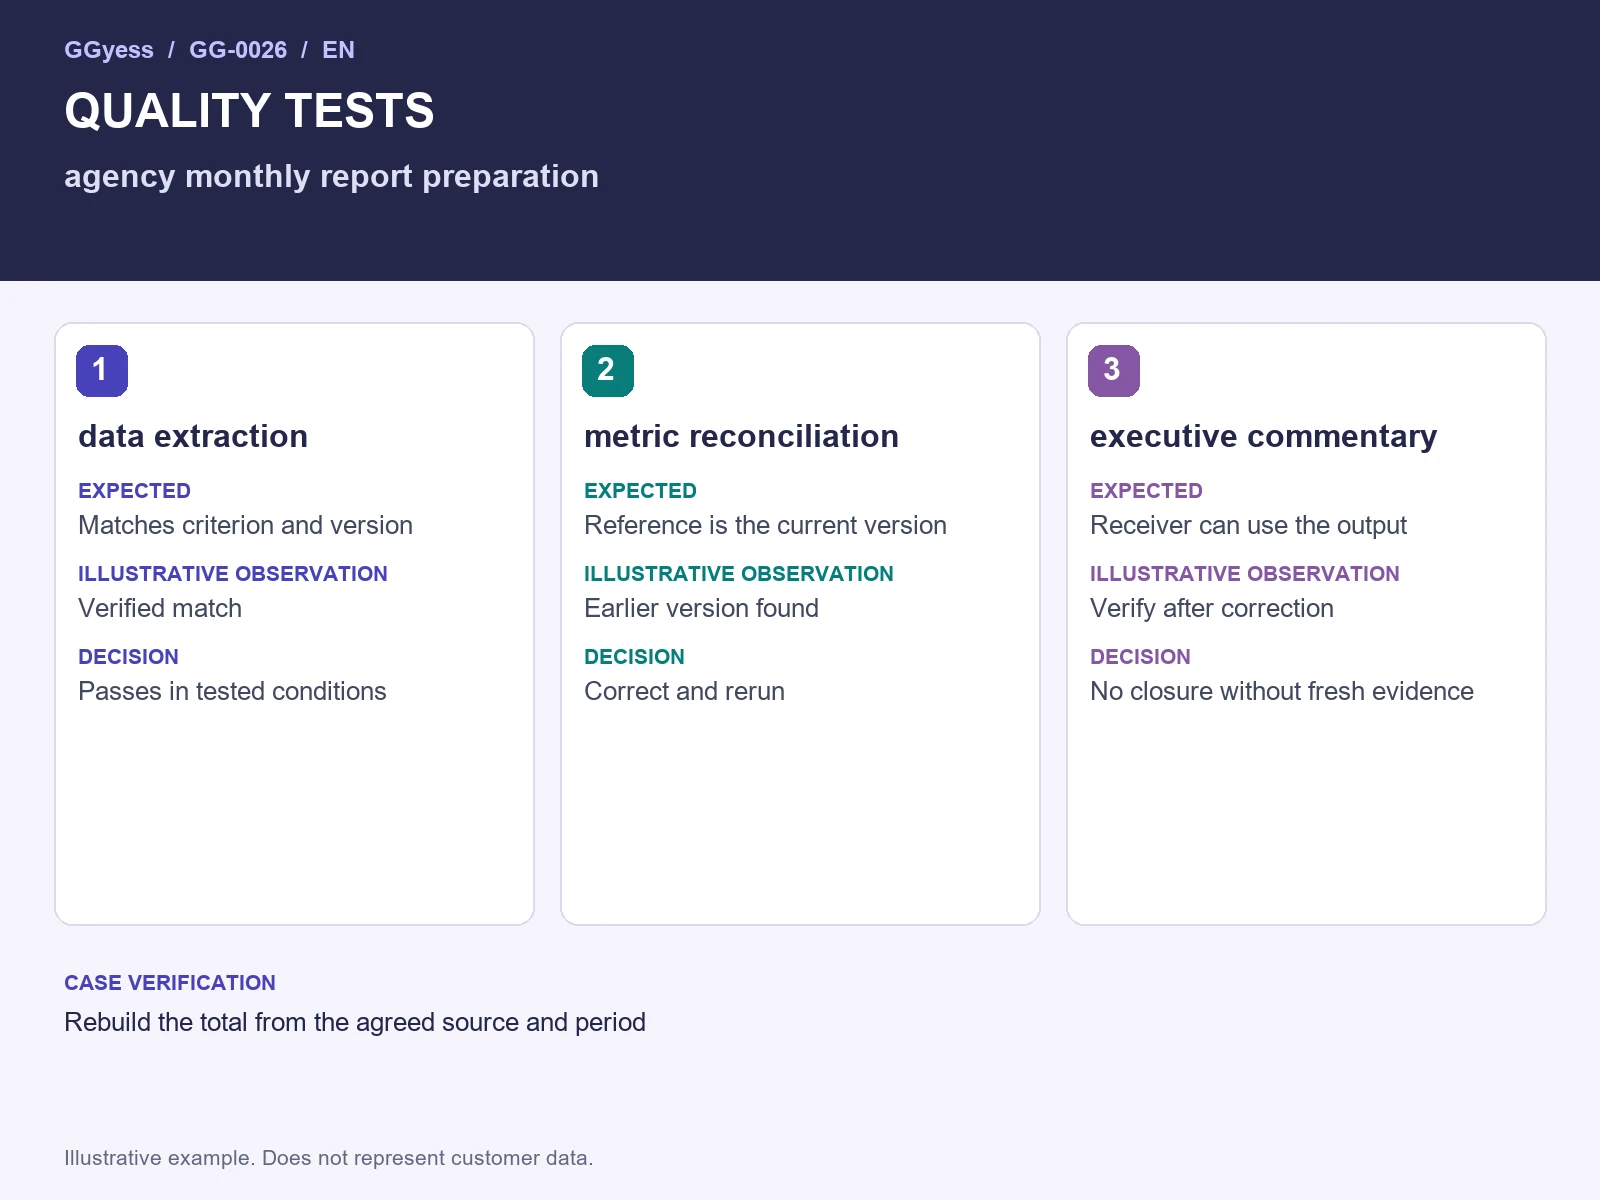Viewport: 1600px width, 1200px height.
Task: Click EXPECTED label in data extraction card
Action: click(134, 491)
